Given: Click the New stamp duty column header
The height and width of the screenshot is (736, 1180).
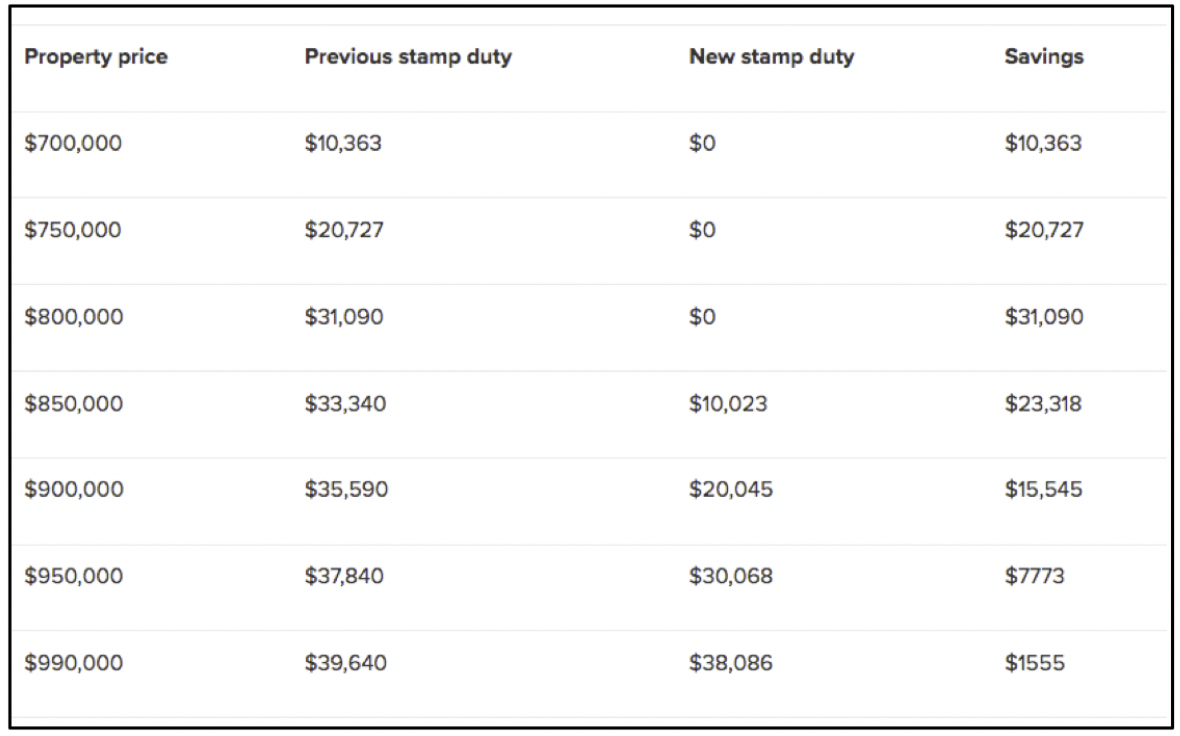Looking at the screenshot, I should pos(771,57).
